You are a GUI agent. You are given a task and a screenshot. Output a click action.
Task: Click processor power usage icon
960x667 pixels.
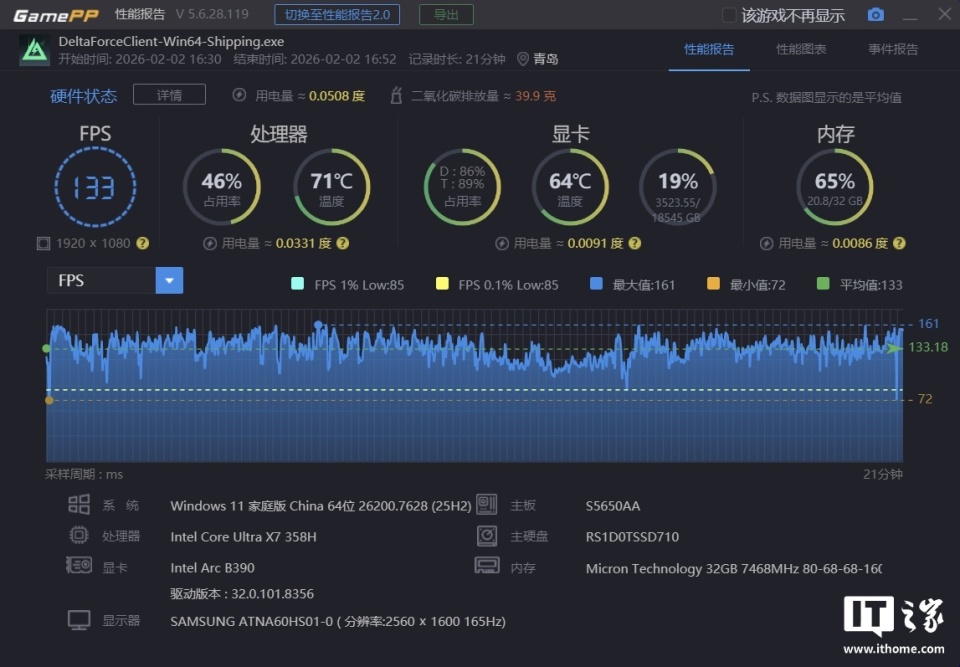click(x=210, y=244)
